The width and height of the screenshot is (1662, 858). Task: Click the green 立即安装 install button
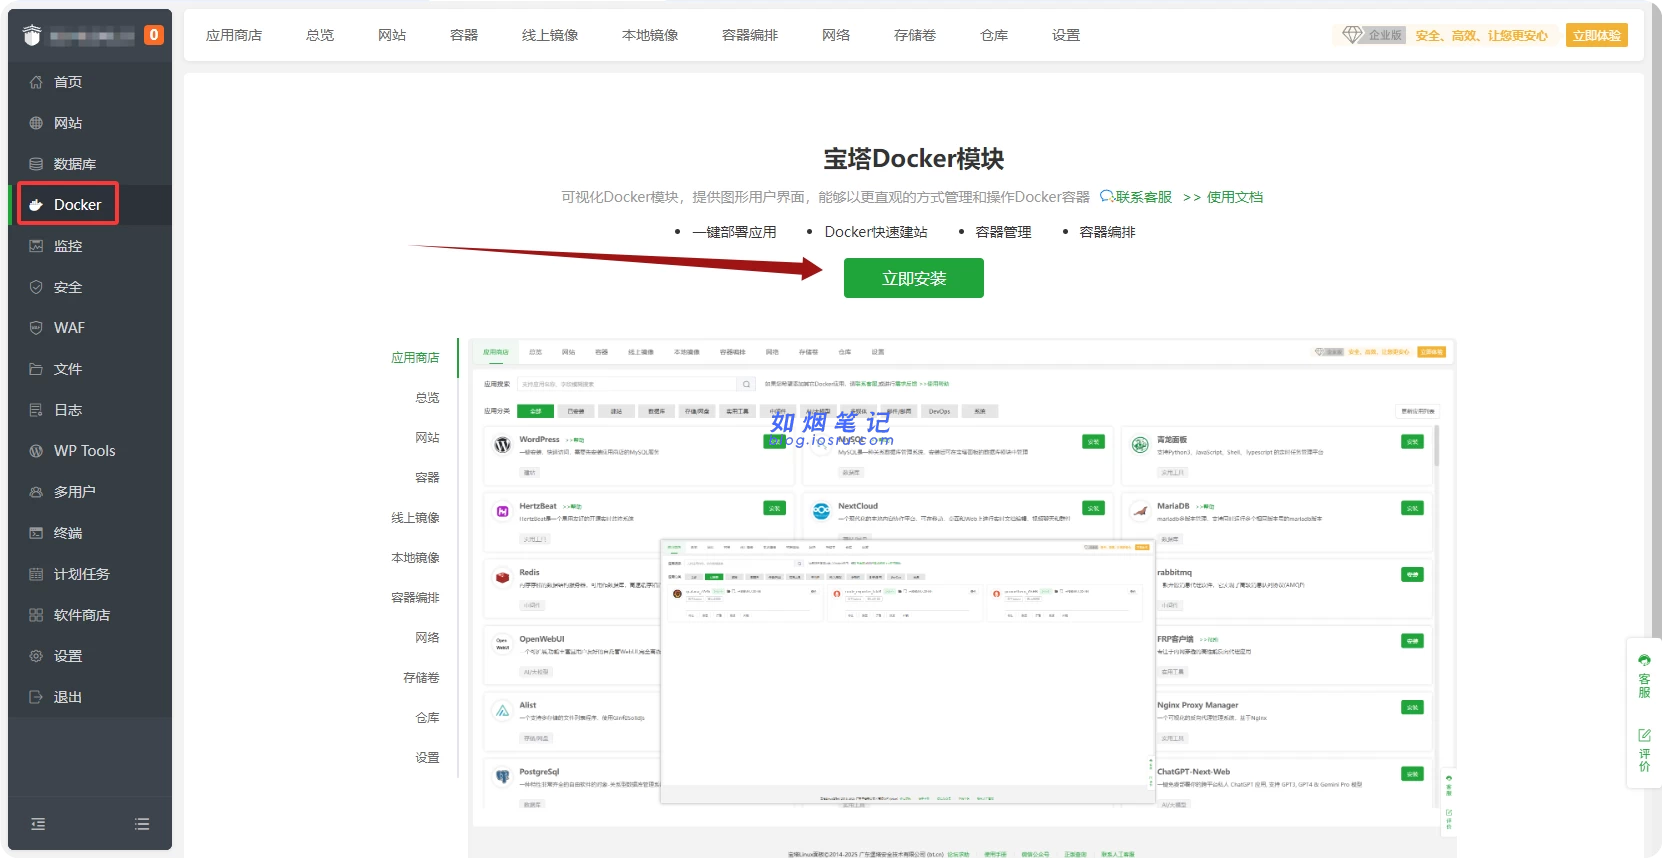tap(914, 278)
